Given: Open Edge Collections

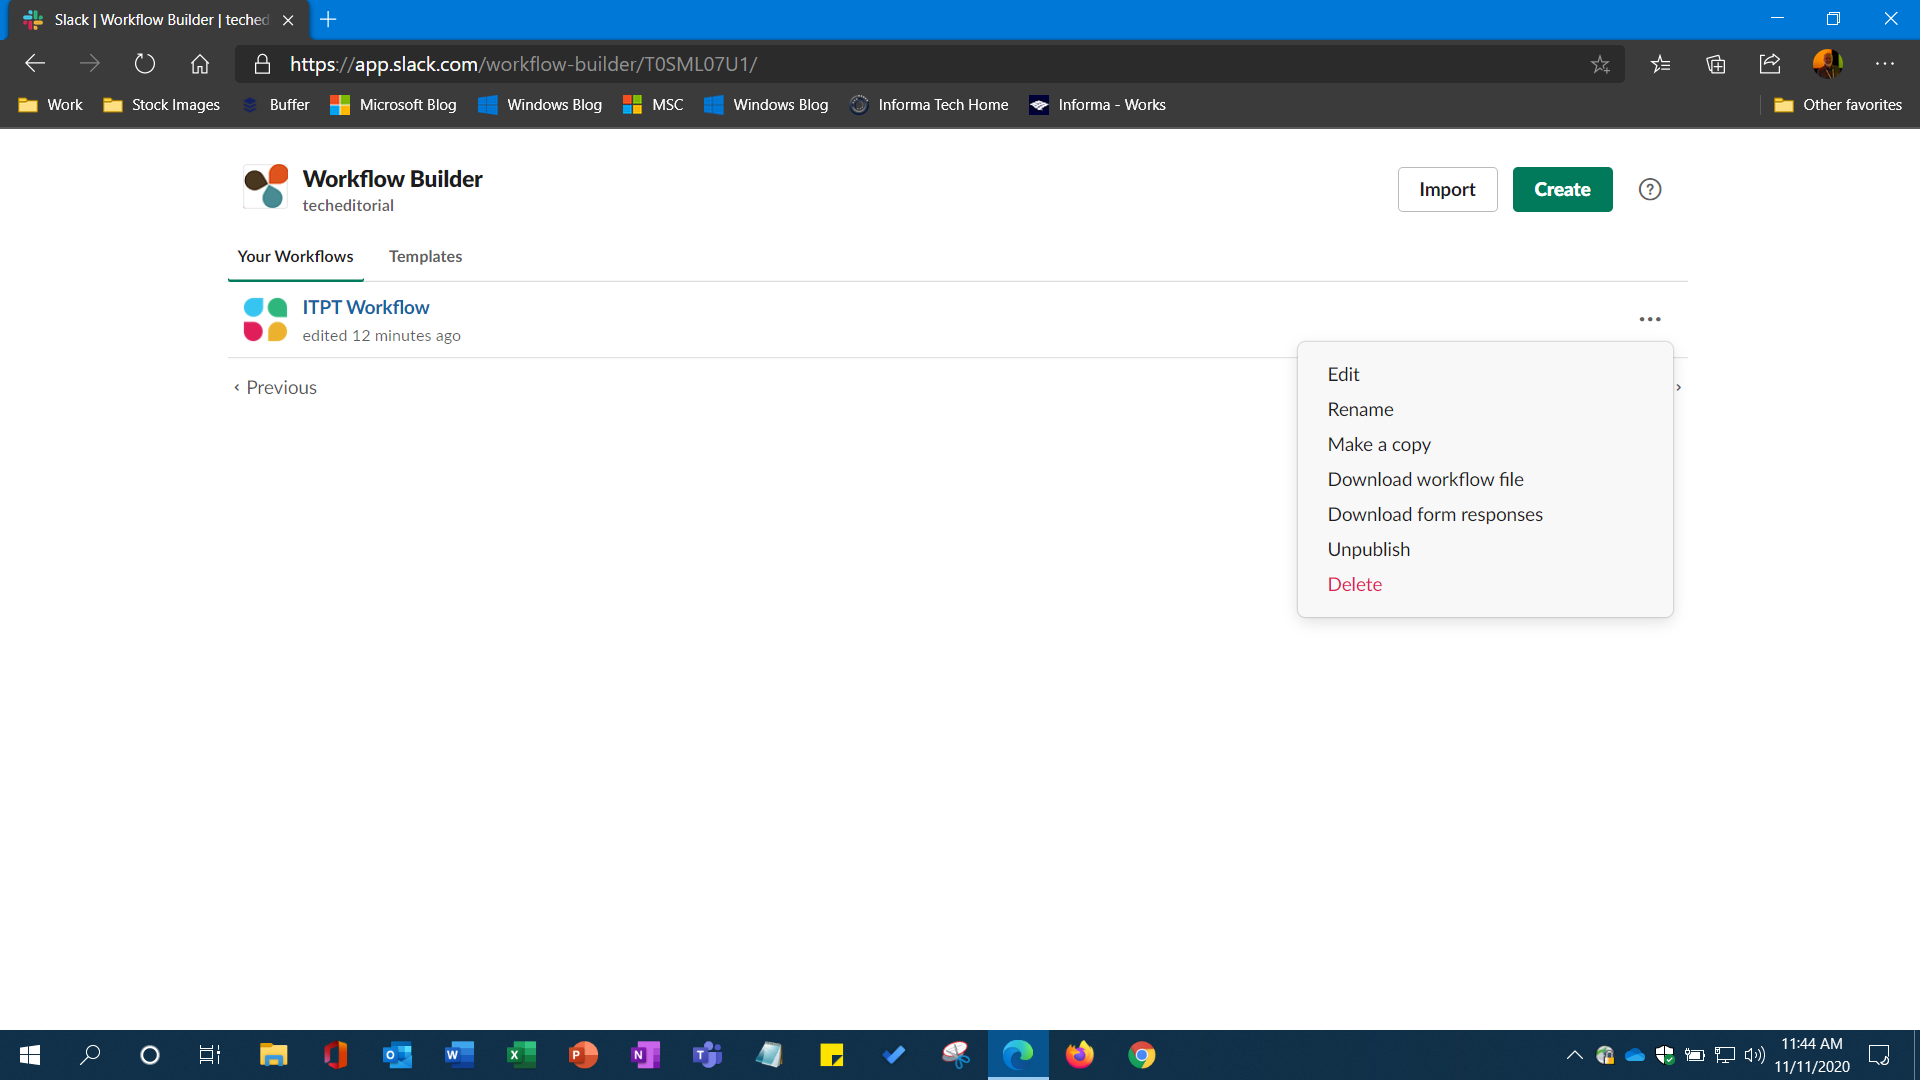Looking at the screenshot, I should (1716, 64).
